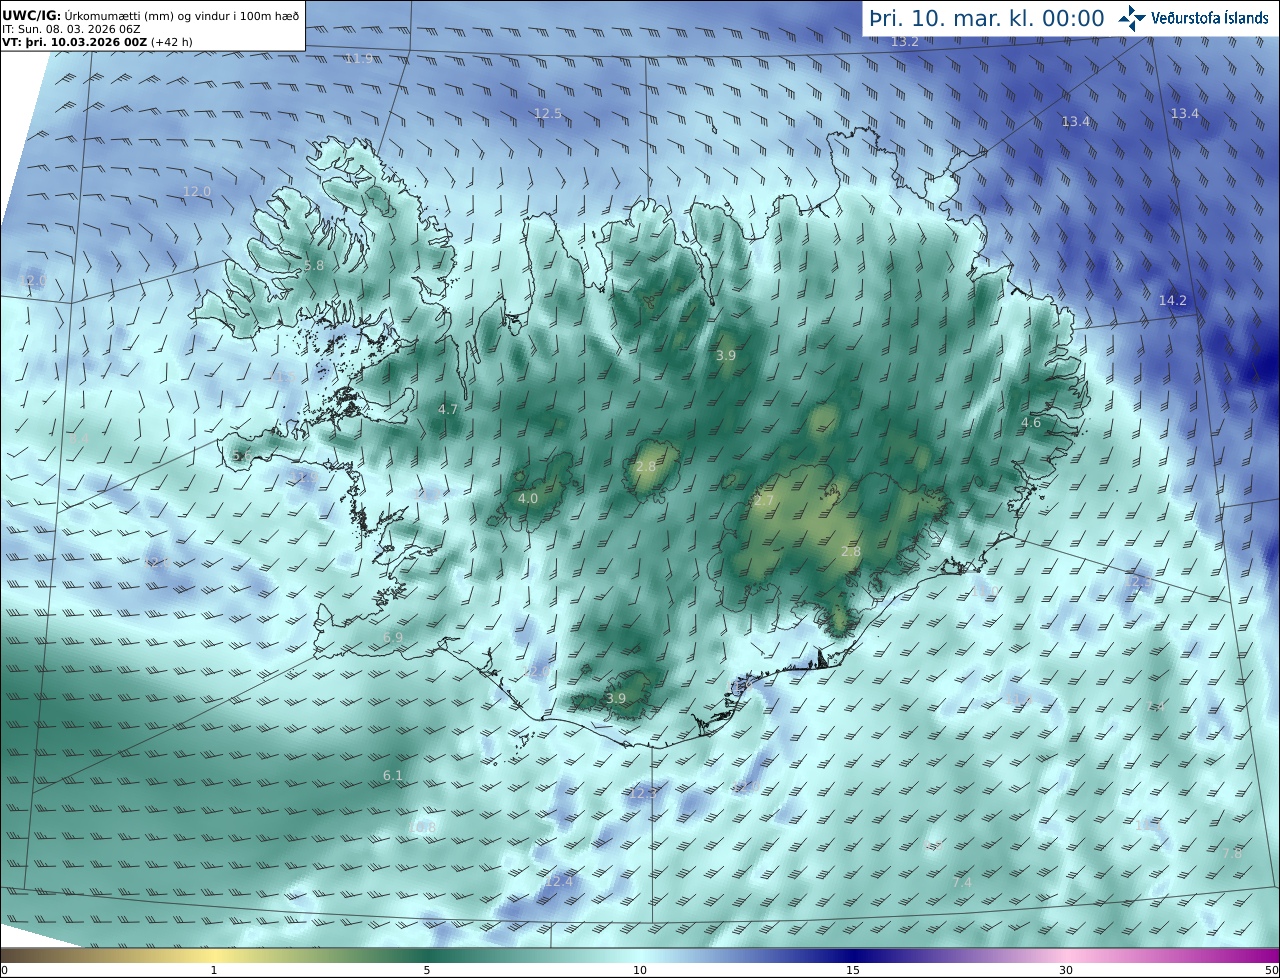Click the 5.6 value label on Snæfellsnes peninsula
This screenshot has height=978, width=1280.
pos(242,455)
